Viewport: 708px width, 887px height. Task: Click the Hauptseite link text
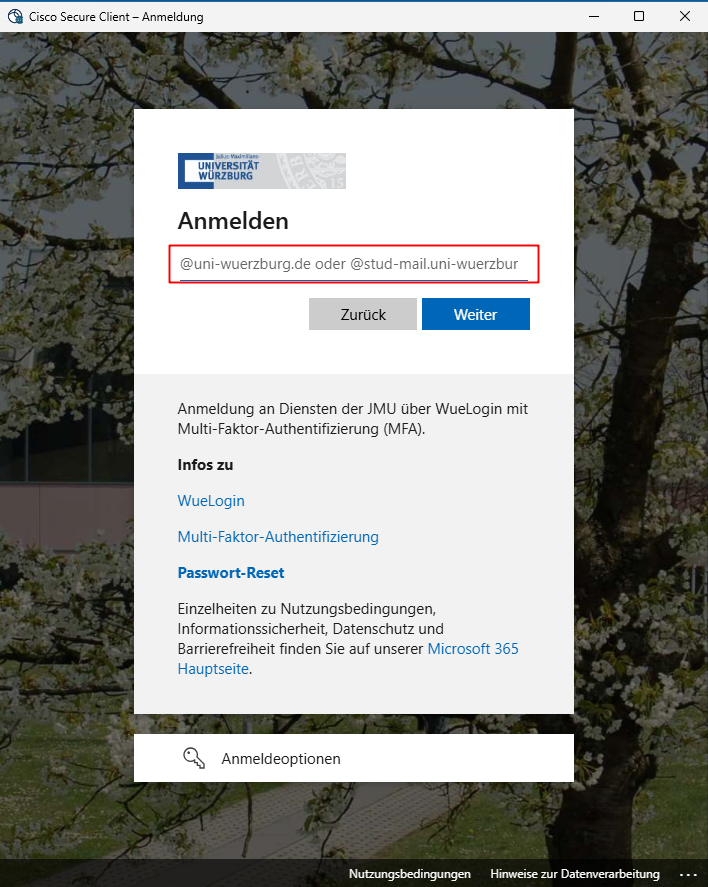coord(213,669)
